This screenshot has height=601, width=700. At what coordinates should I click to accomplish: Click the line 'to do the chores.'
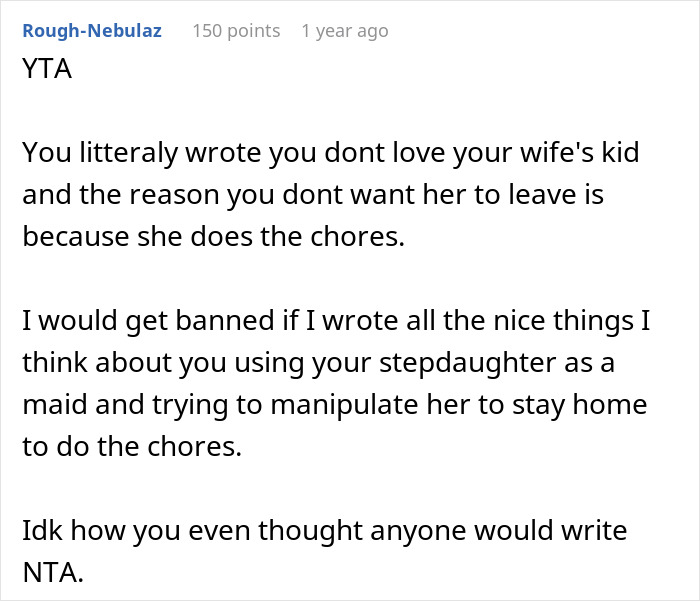132,446
